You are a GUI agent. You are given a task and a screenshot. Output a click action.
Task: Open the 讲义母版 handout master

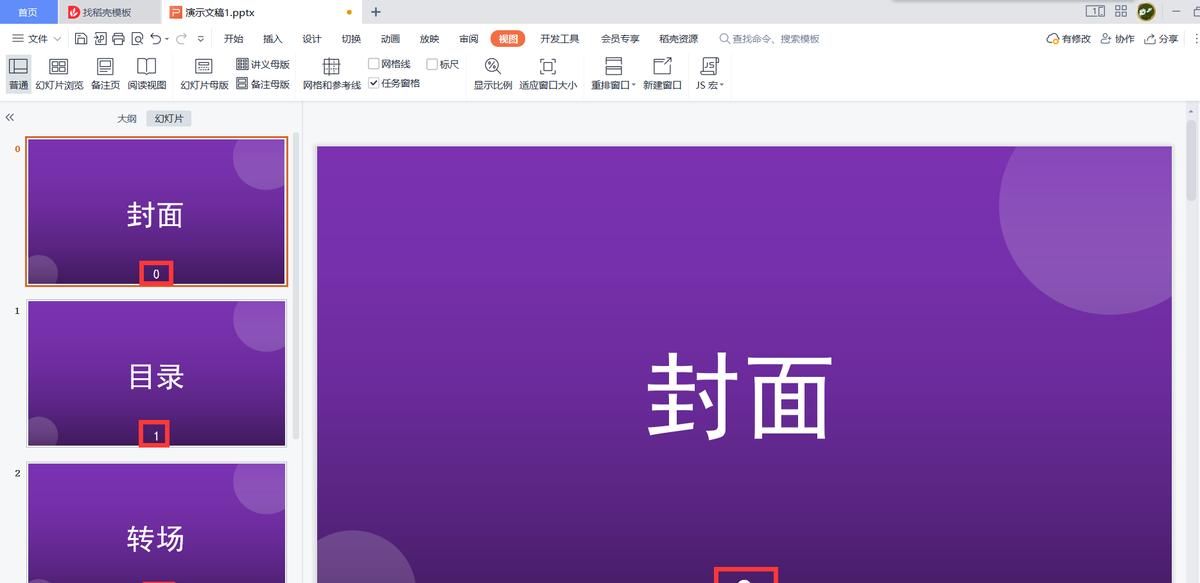tap(264, 63)
